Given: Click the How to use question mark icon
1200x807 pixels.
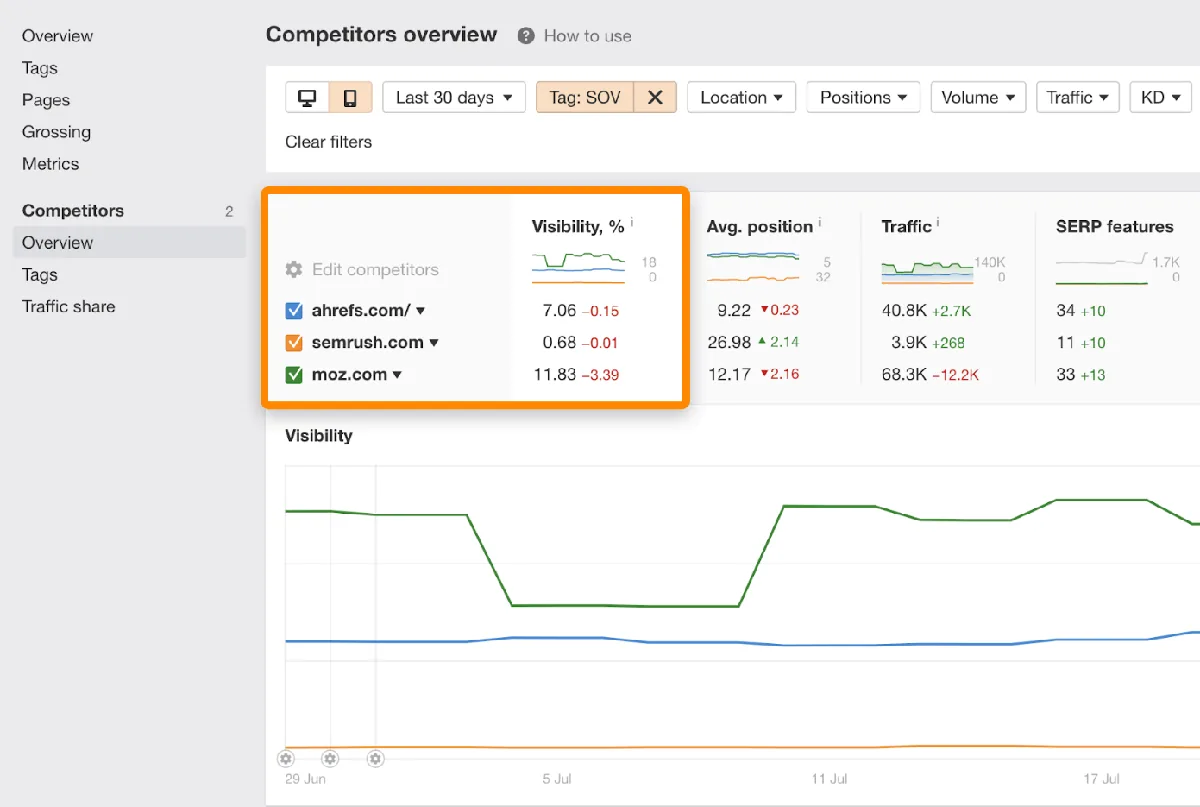Looking at the screenshot, I should point(526,36).
